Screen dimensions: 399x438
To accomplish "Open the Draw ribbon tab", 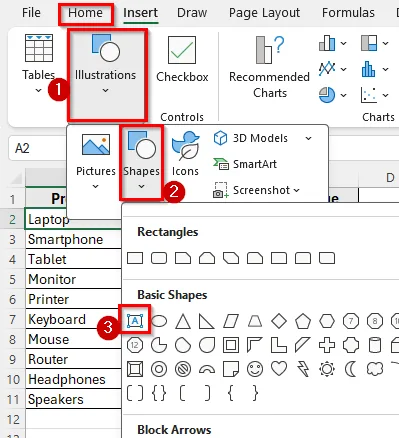I will click(192, 13).
